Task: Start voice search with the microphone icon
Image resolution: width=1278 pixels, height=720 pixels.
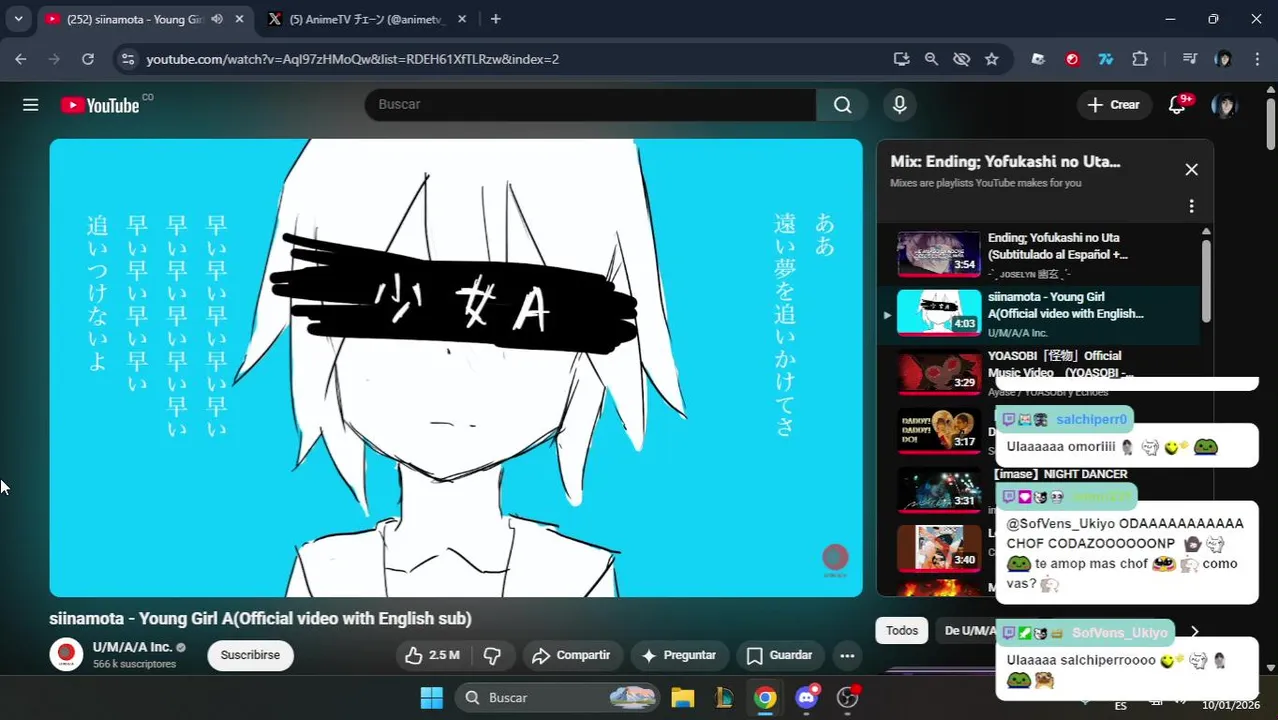Action: point(900,105)
